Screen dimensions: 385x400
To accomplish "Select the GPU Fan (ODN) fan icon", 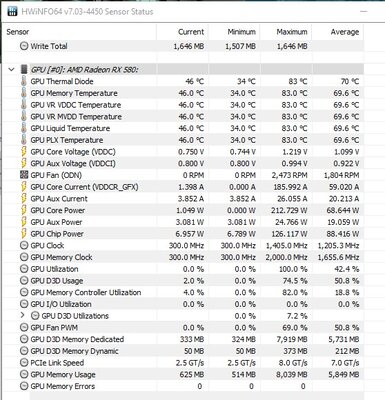I will (24, 175).
